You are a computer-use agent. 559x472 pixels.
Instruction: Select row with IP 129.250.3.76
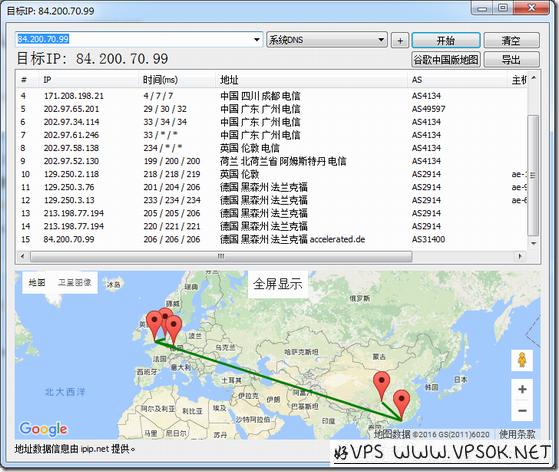272,187
